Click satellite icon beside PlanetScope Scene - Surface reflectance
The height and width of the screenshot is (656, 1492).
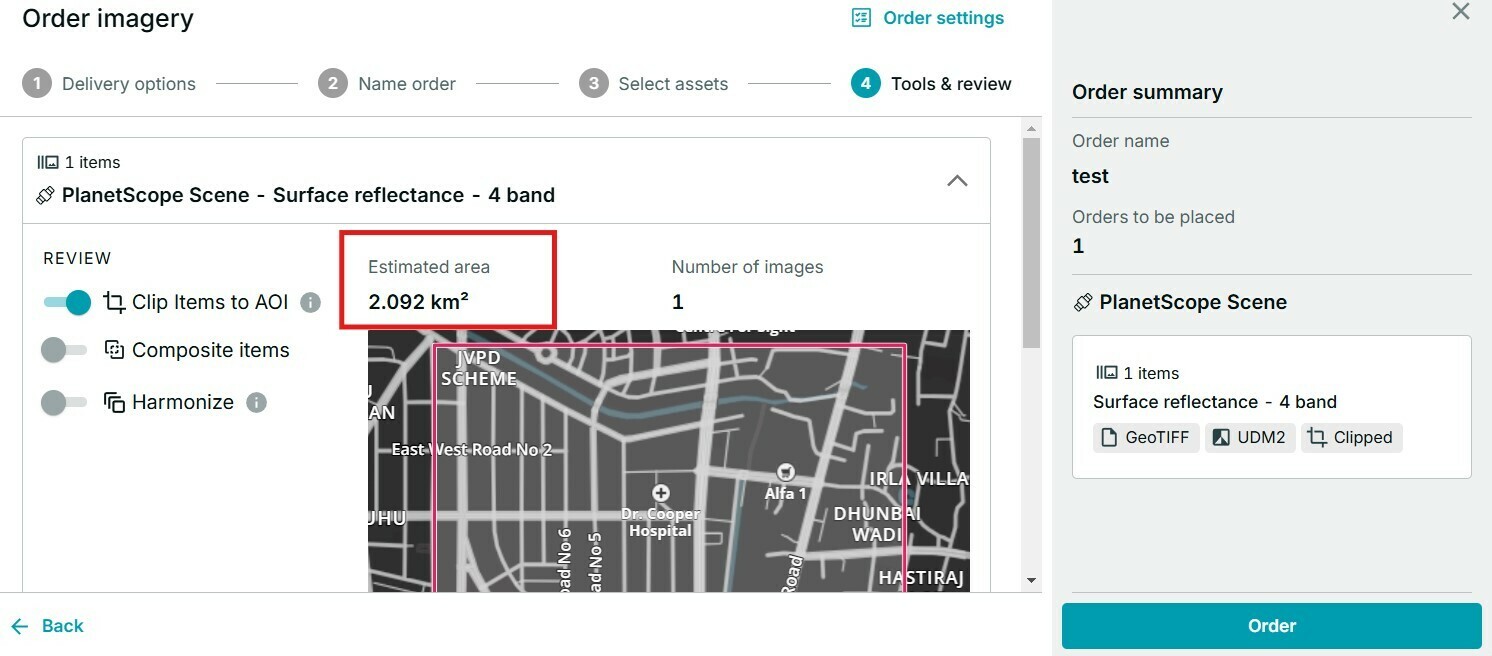[x=45, y=195]
